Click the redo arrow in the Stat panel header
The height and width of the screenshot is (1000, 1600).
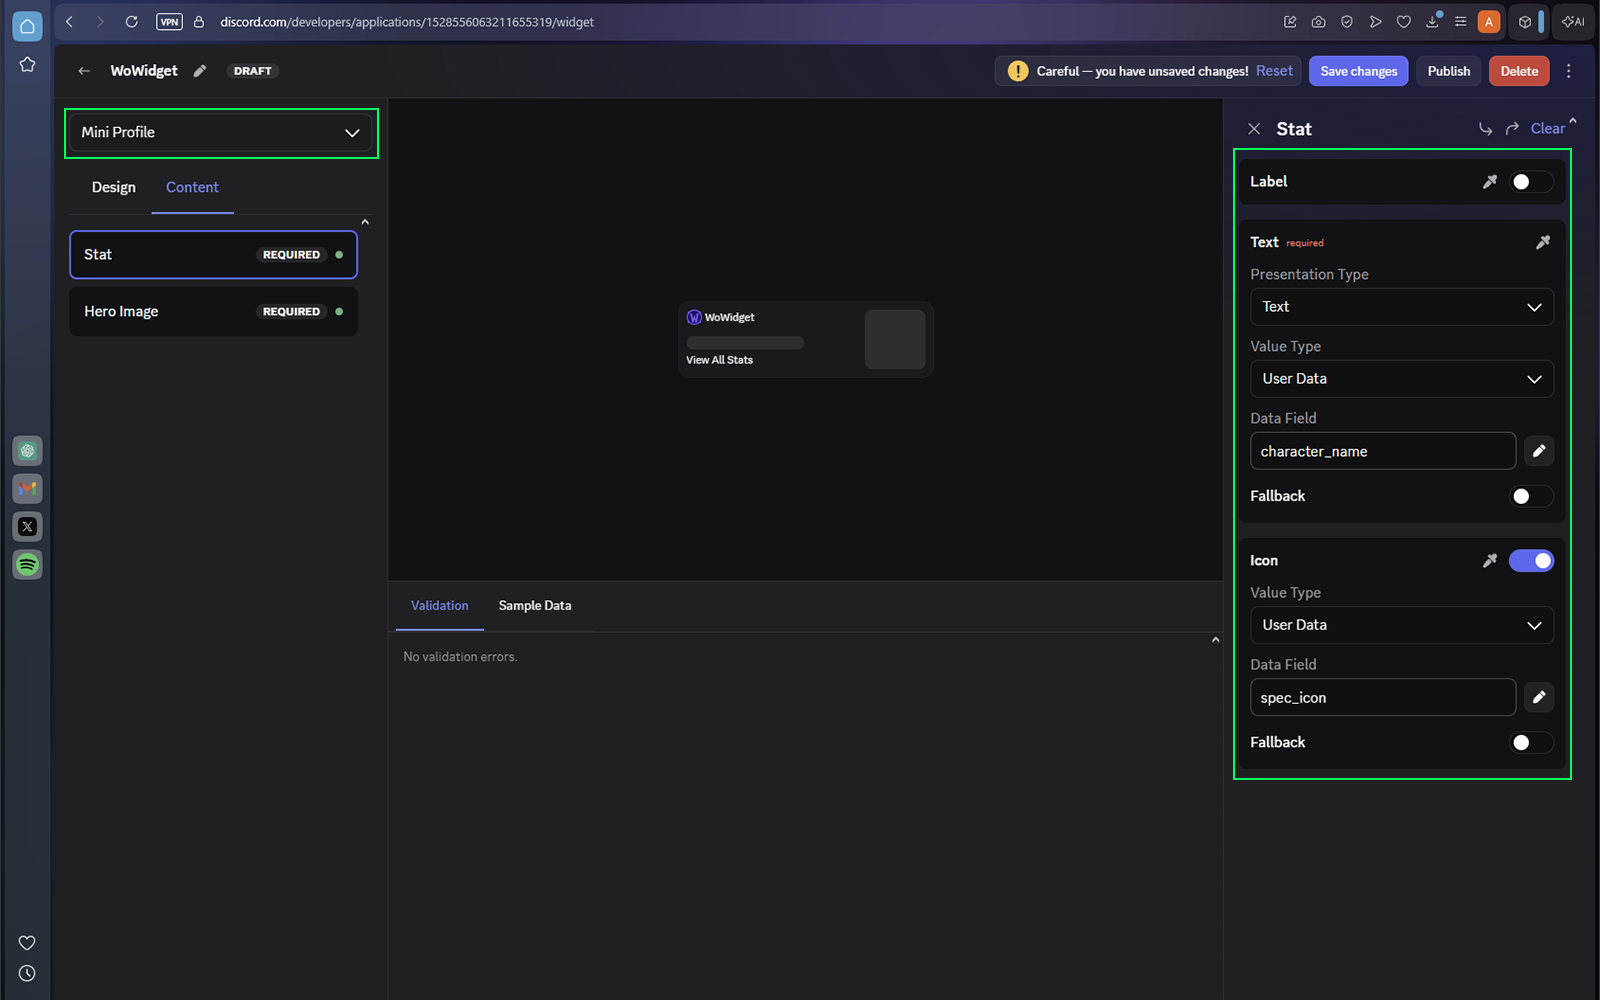pos(1512,129)
